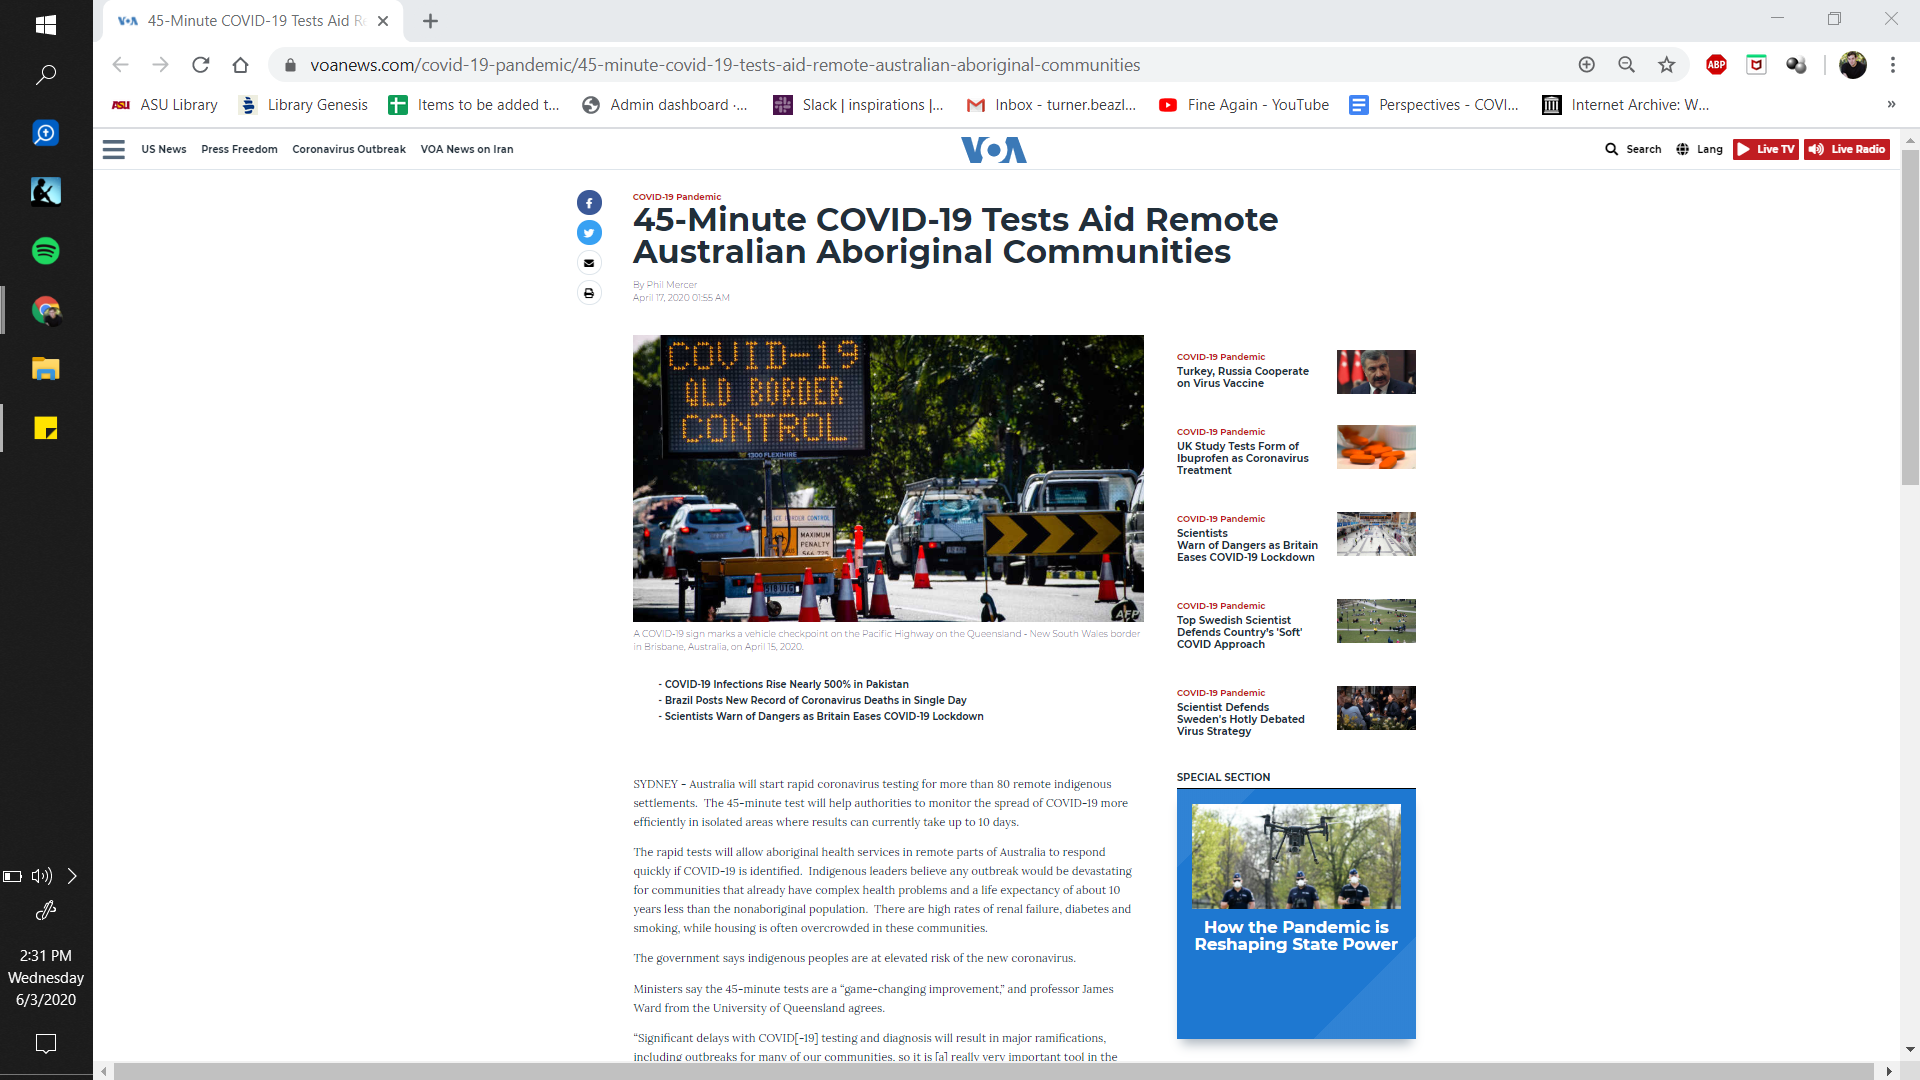The width and height of the screenshot is (1920, 1080).
Task: Open Spotify from the taskbar
Action: (46, 251)
